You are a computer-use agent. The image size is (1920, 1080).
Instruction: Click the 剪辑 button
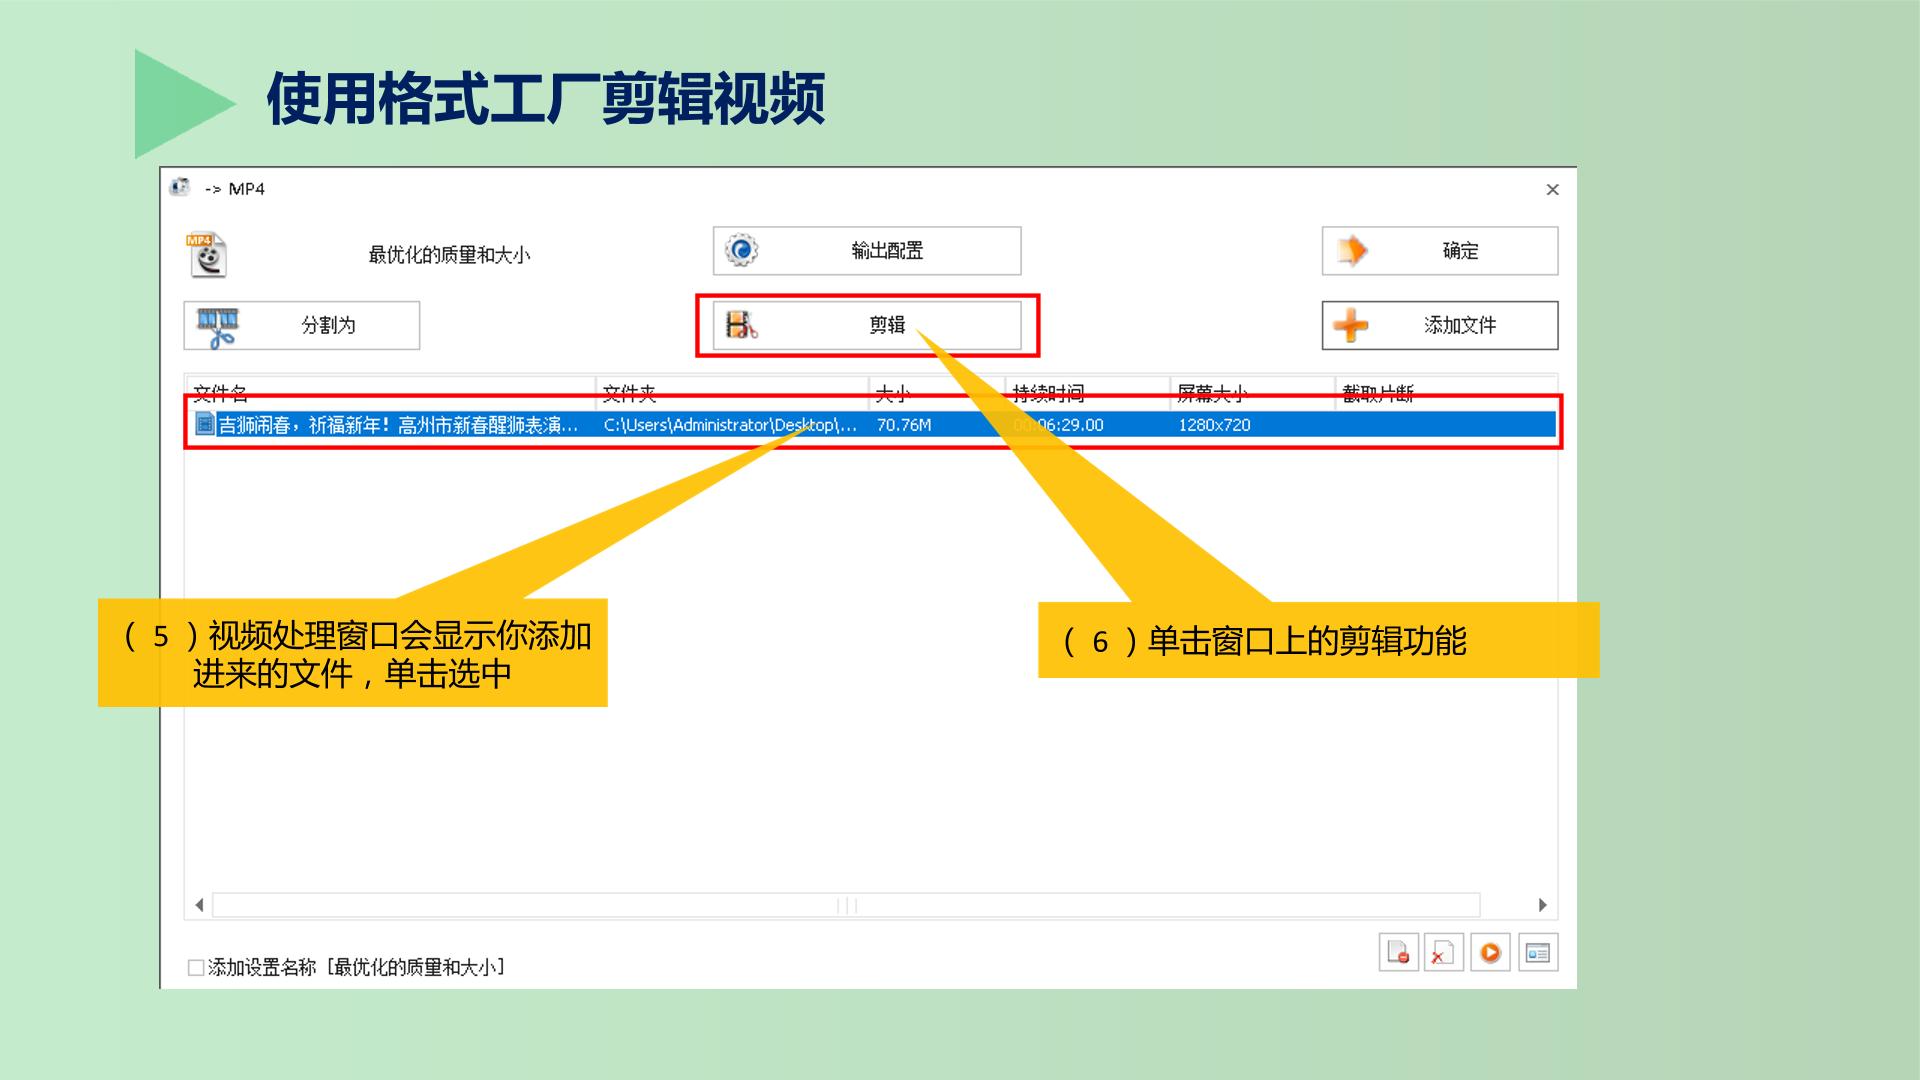tap(867, 325)
